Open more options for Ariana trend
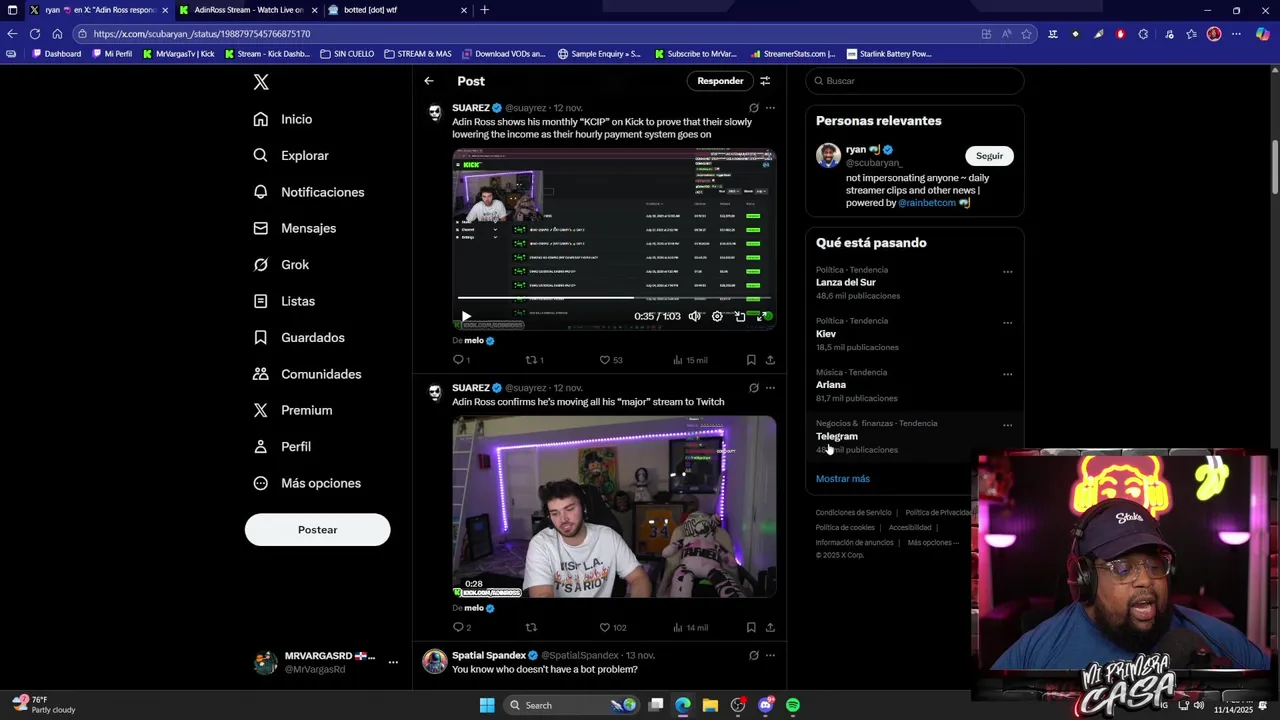Screen dimensions: 1280x720 coord(1007,374)
